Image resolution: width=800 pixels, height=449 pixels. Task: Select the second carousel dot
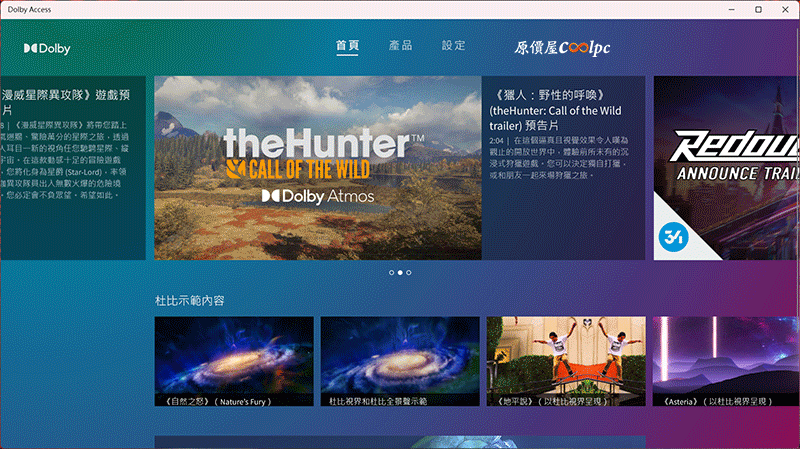click(x=400, y=272)
